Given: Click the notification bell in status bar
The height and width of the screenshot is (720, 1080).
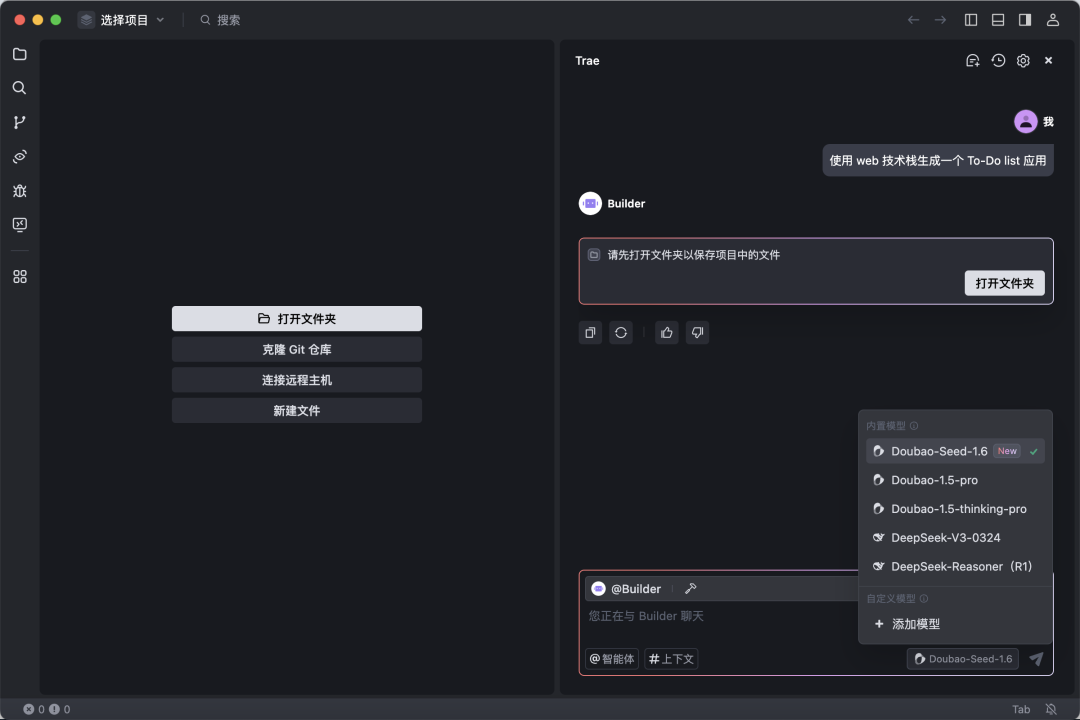Looking at the screenshot, I should (1051, 709).
